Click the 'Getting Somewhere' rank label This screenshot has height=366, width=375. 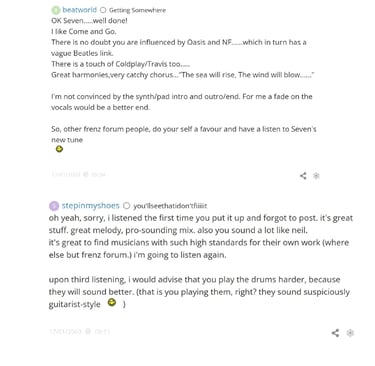point(137,10)
